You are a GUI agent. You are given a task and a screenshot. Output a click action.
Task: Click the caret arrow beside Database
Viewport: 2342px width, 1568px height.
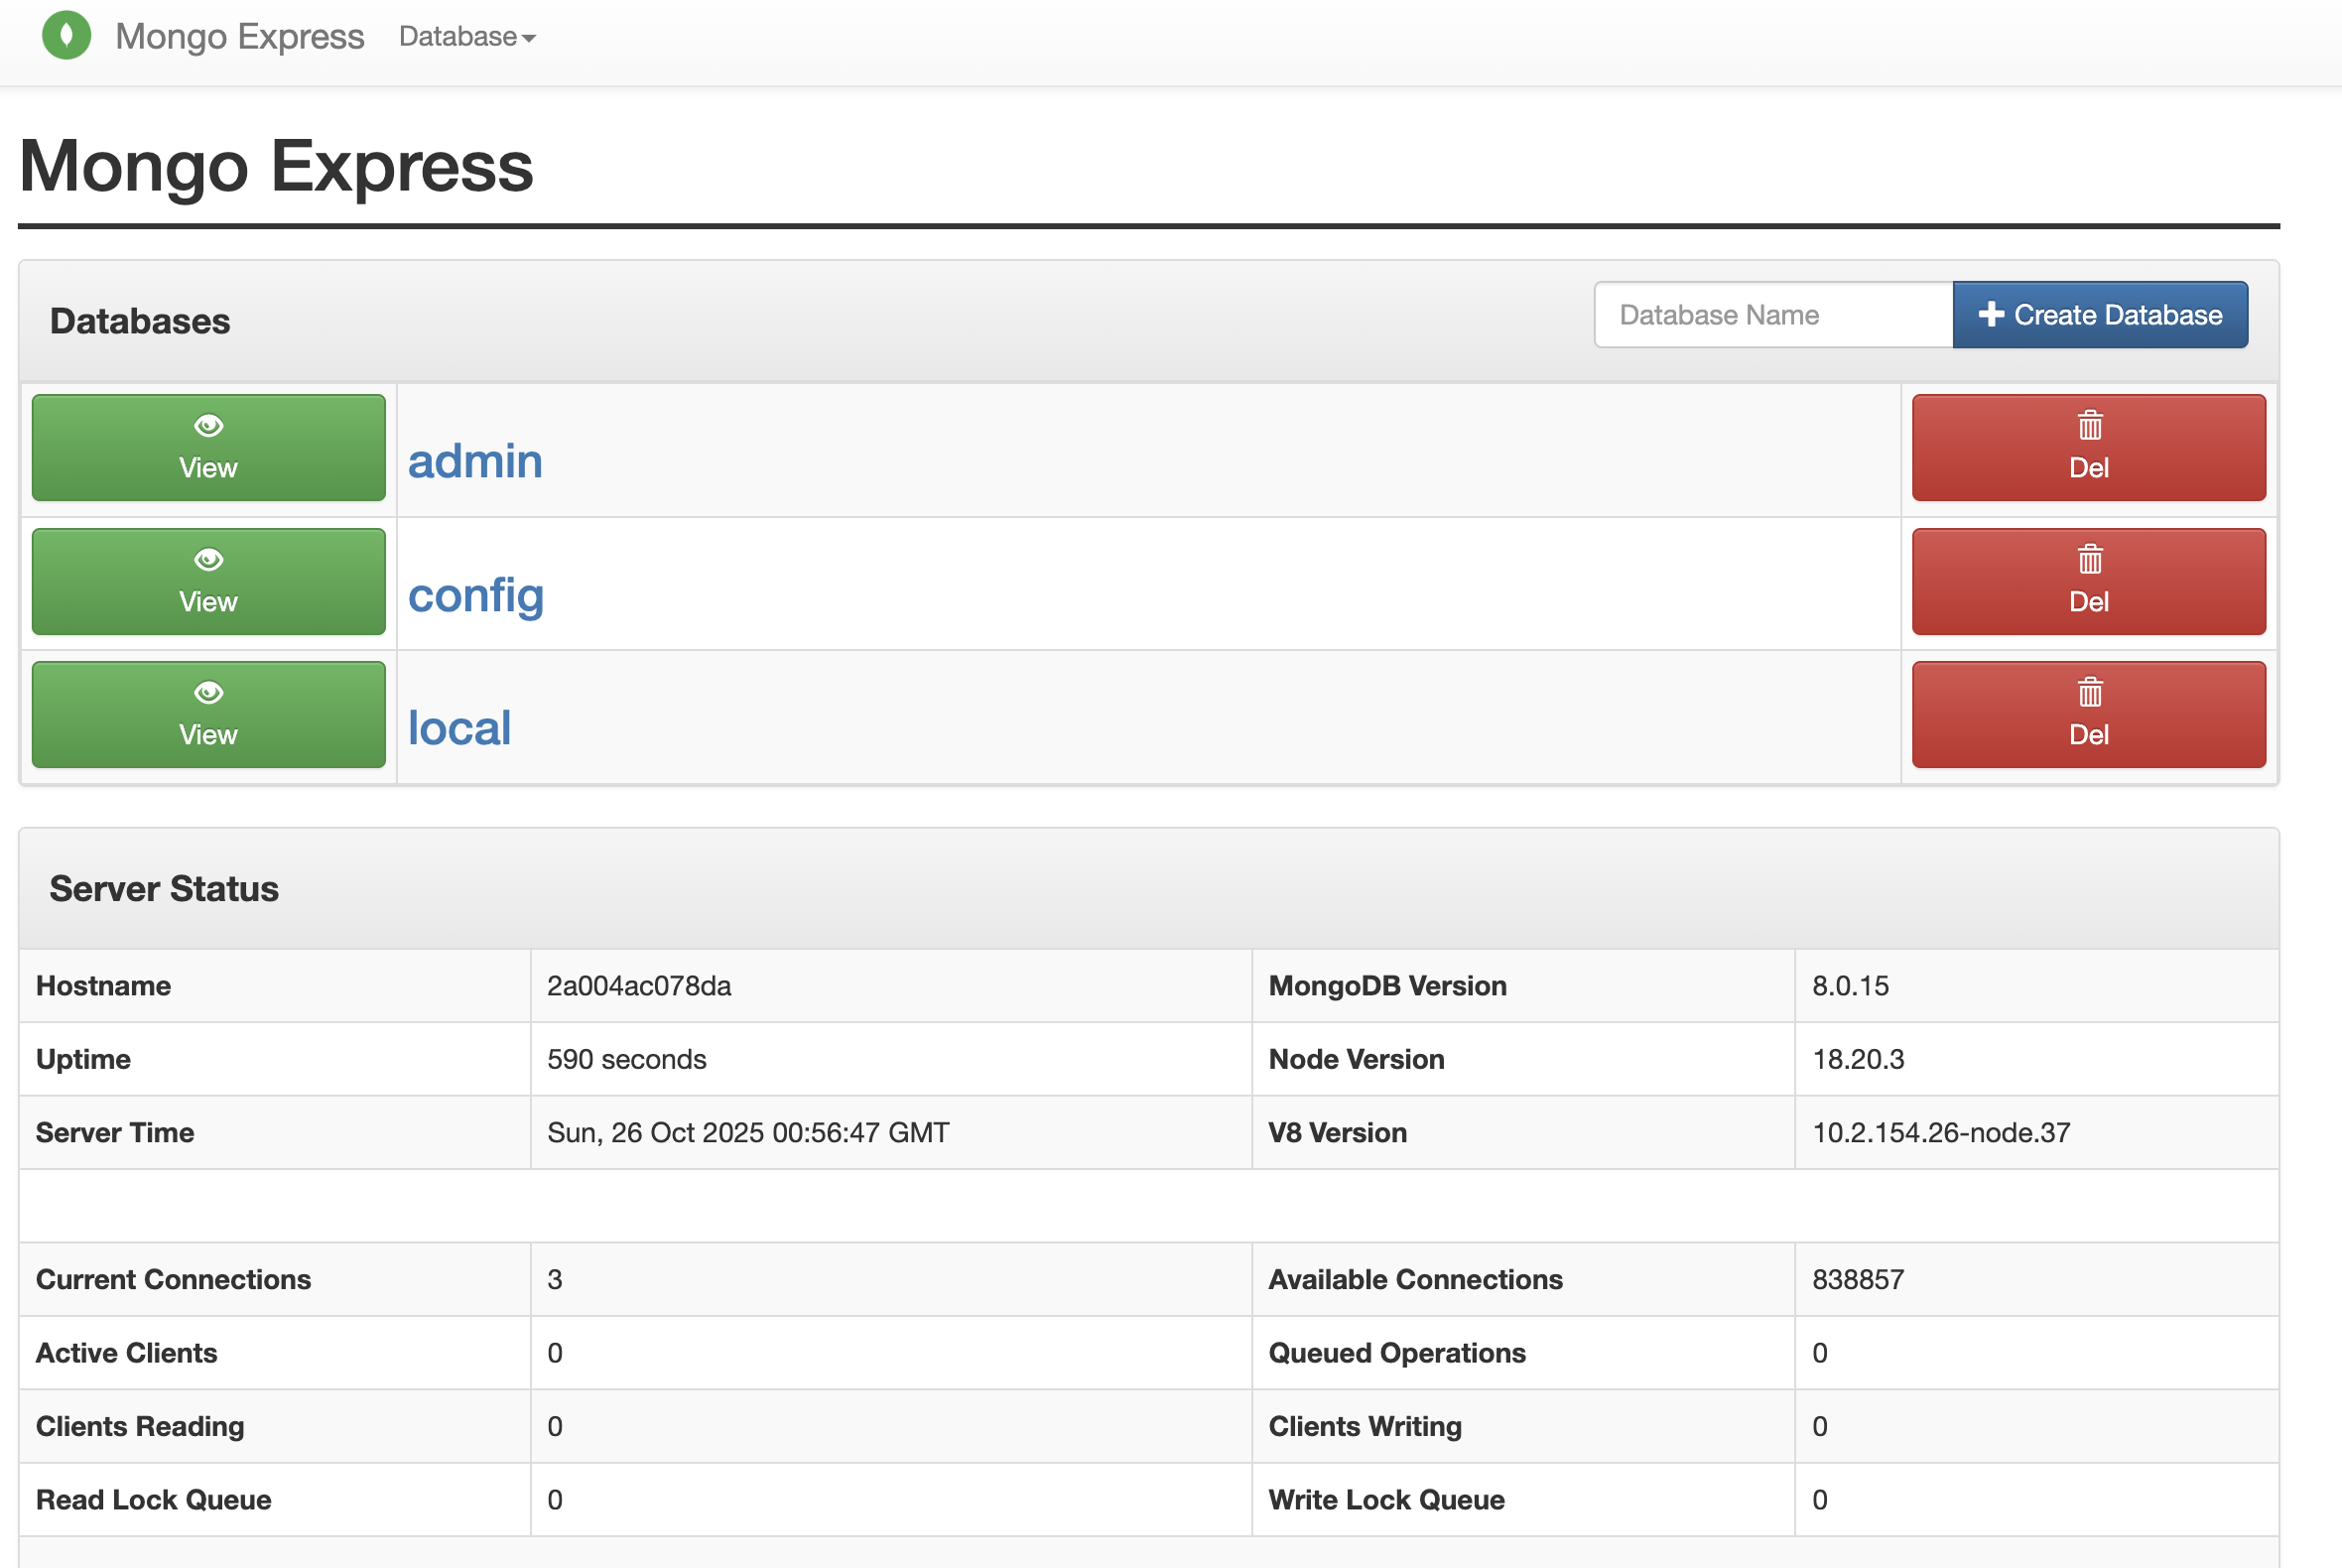tap(529, 39)
